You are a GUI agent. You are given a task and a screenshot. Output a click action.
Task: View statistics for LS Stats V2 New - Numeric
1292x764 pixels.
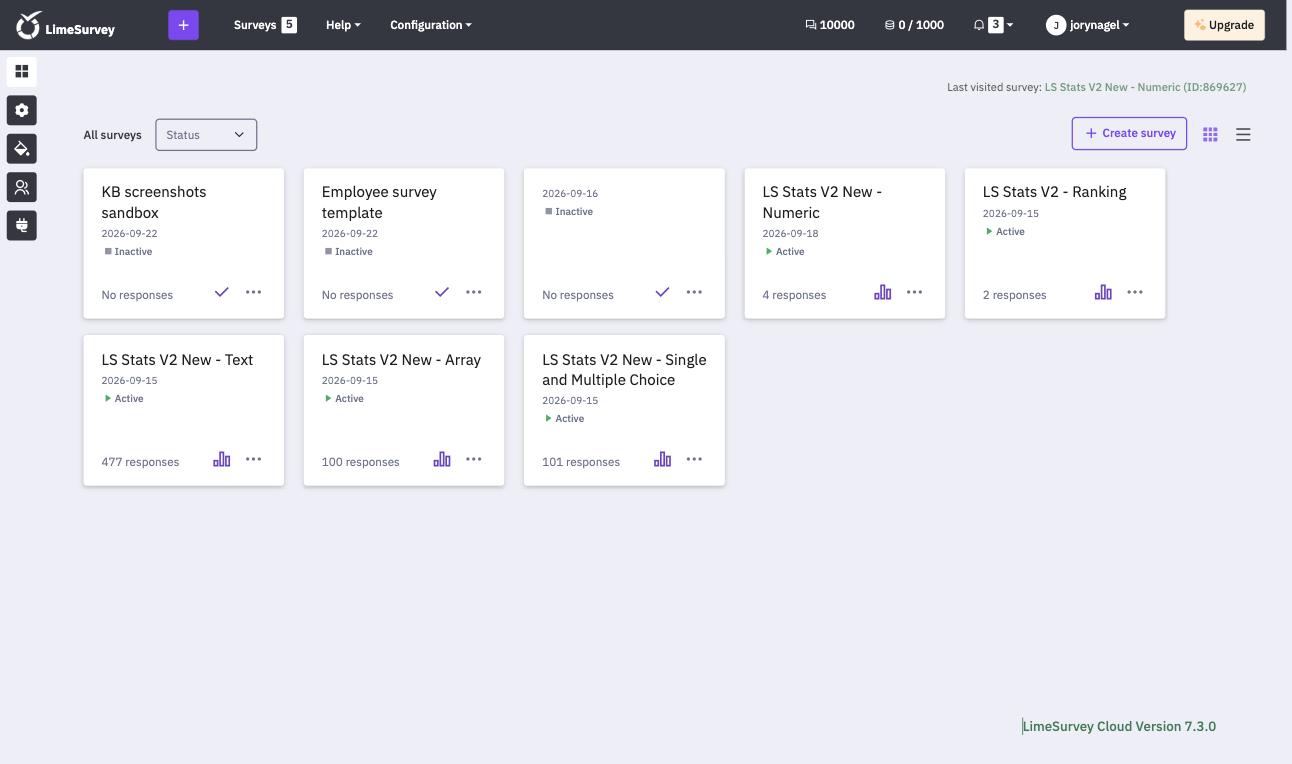pyautogui.click(x=883, y=292)
